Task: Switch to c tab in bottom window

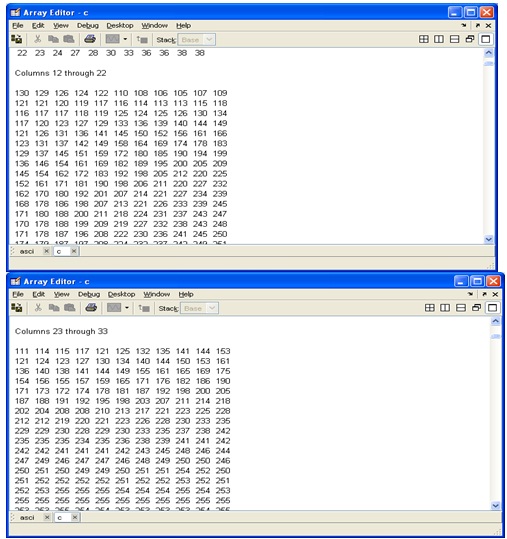Action: [60, 518]
